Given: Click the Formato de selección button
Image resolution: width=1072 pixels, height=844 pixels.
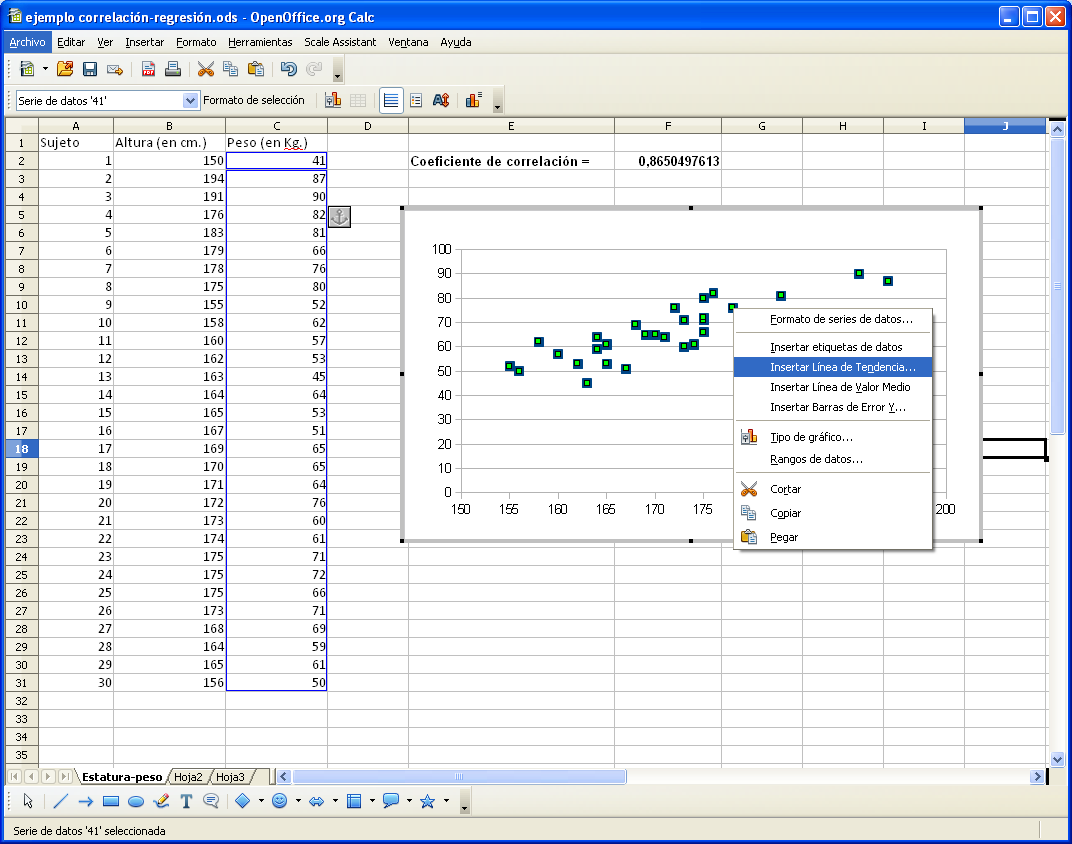Looking at the screenshot, I should pos(254,100).
